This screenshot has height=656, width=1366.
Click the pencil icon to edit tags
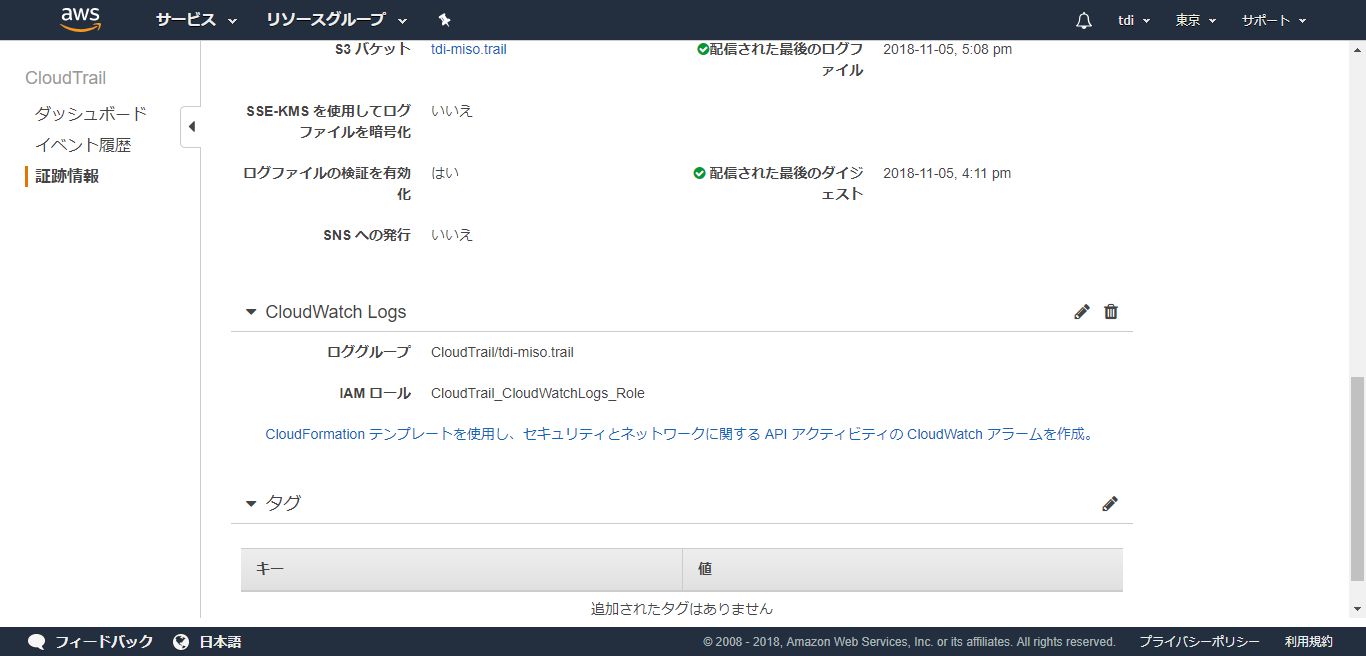point(1109,504)
